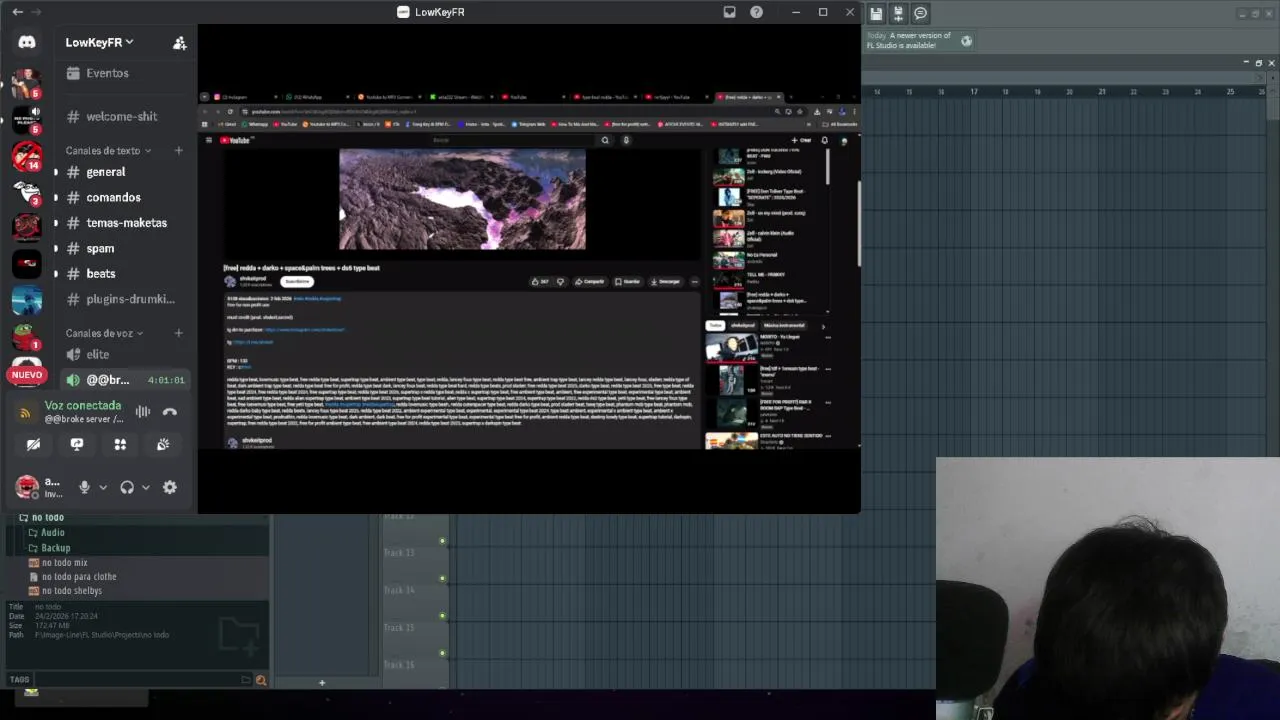This screenshot has width=1280, height=720.
Task: Click the search icon in FL browser tags bar
Action: click(261, 680)
